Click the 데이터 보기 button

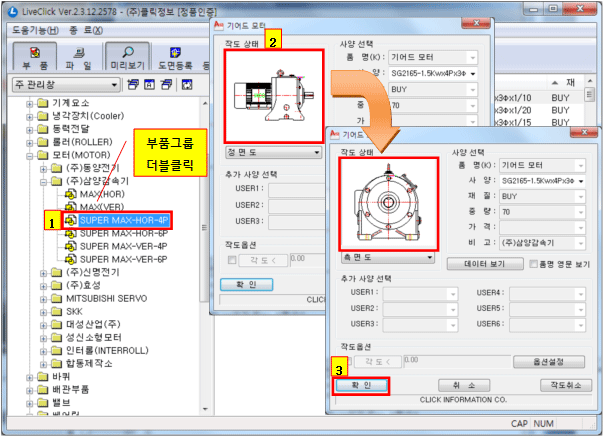point(485,264)
